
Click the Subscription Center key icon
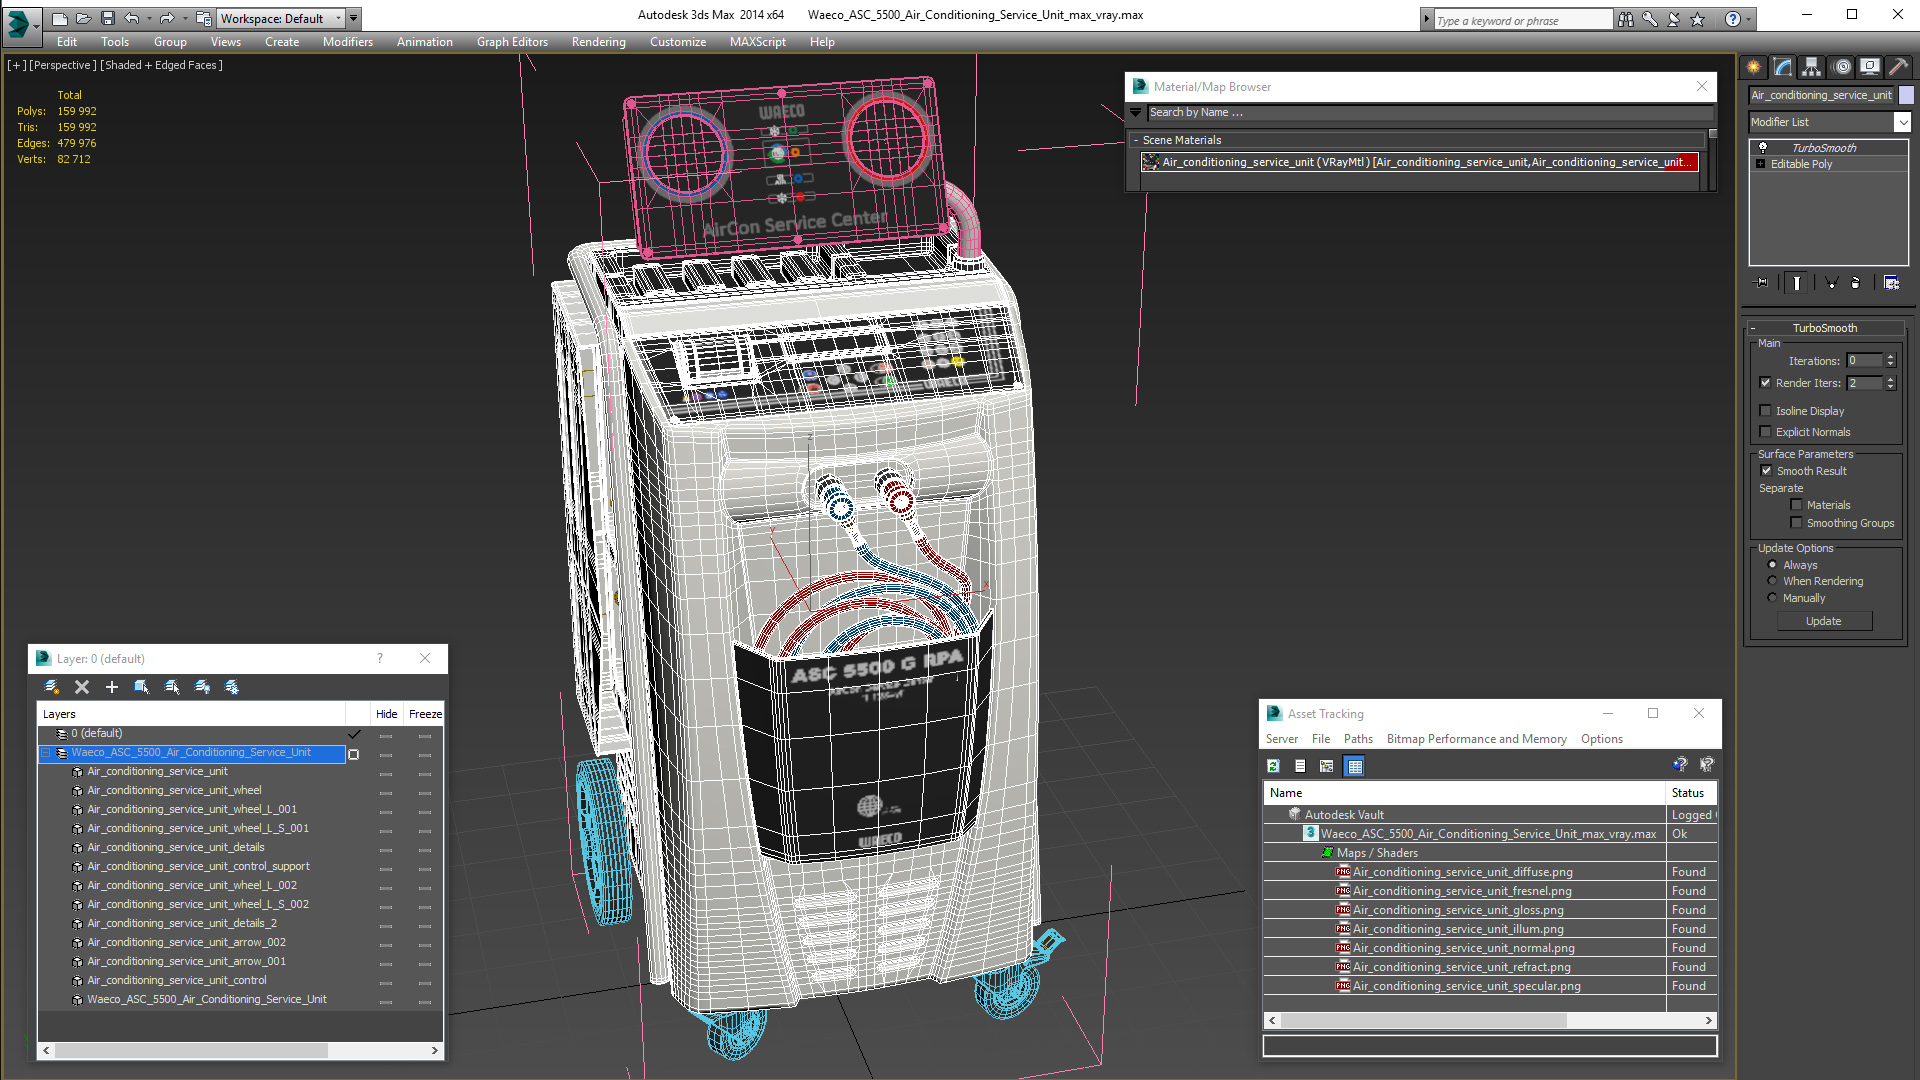pos(1650,20)
